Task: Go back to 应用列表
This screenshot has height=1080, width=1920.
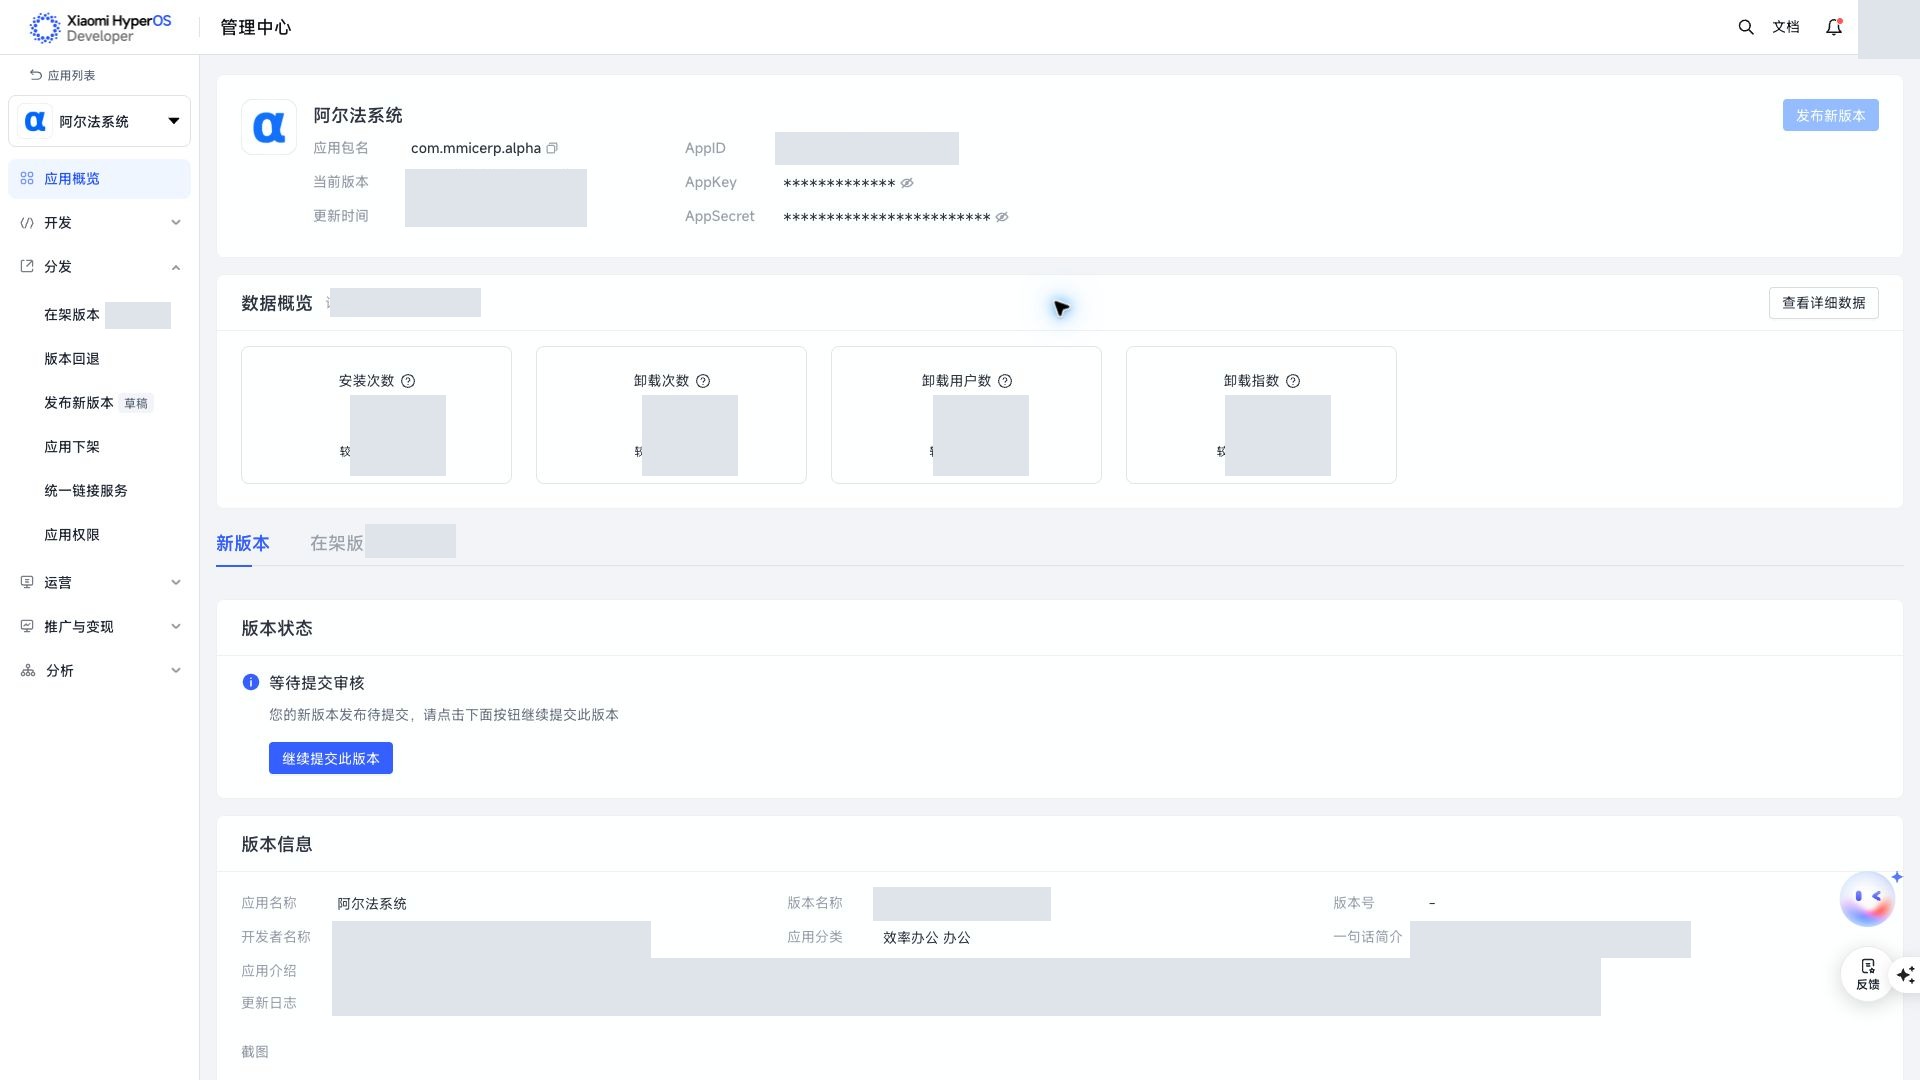Action: pyautogui.click(x=62, y=75)
